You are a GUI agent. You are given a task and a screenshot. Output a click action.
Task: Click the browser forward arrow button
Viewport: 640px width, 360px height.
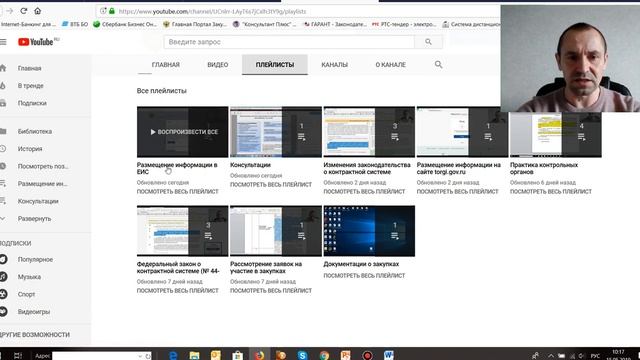[x=10, y=11]
